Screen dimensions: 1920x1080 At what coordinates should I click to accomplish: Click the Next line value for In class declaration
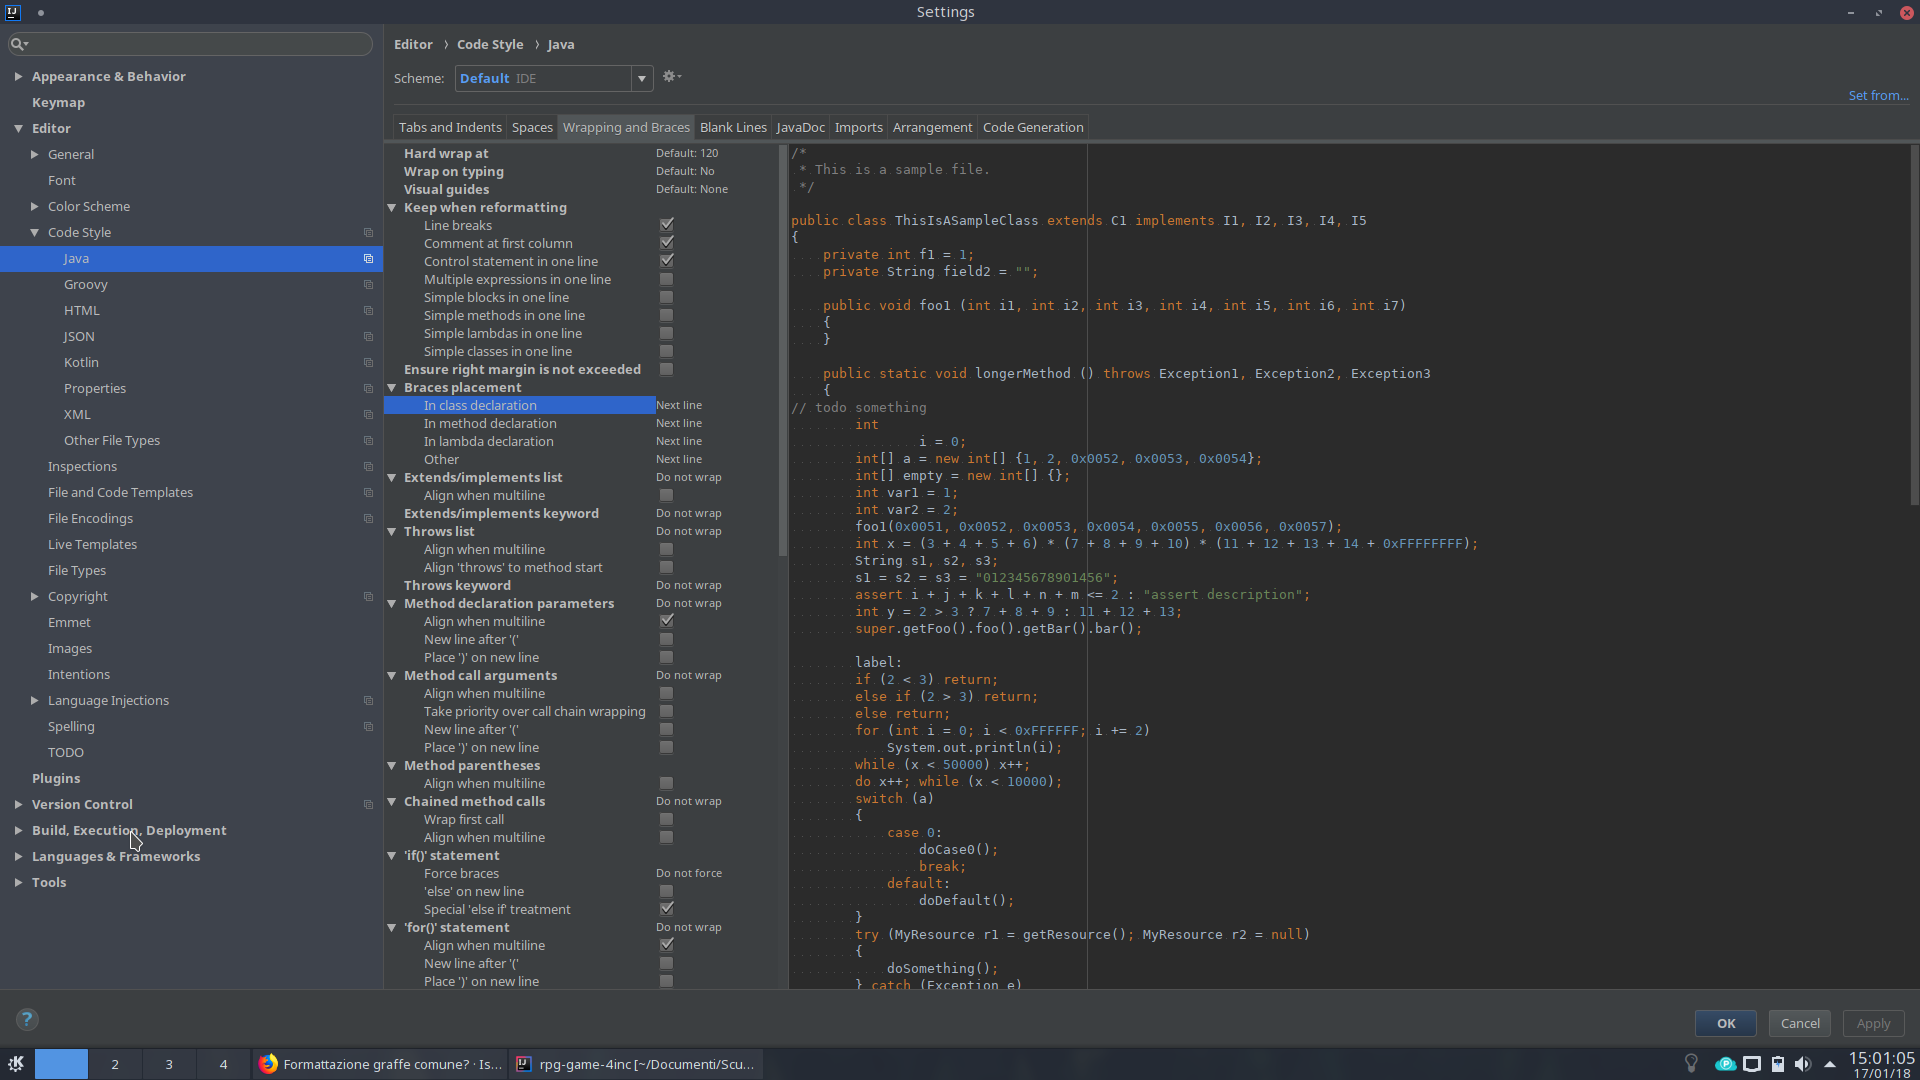tap(679, 405)
